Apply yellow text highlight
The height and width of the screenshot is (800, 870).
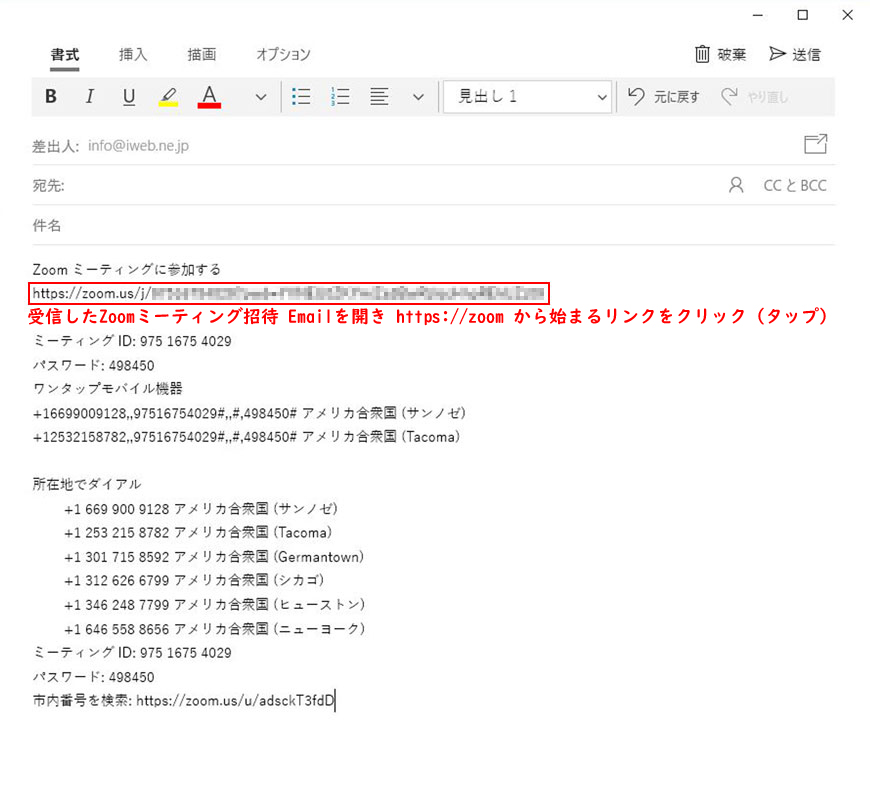pos(168,97)
